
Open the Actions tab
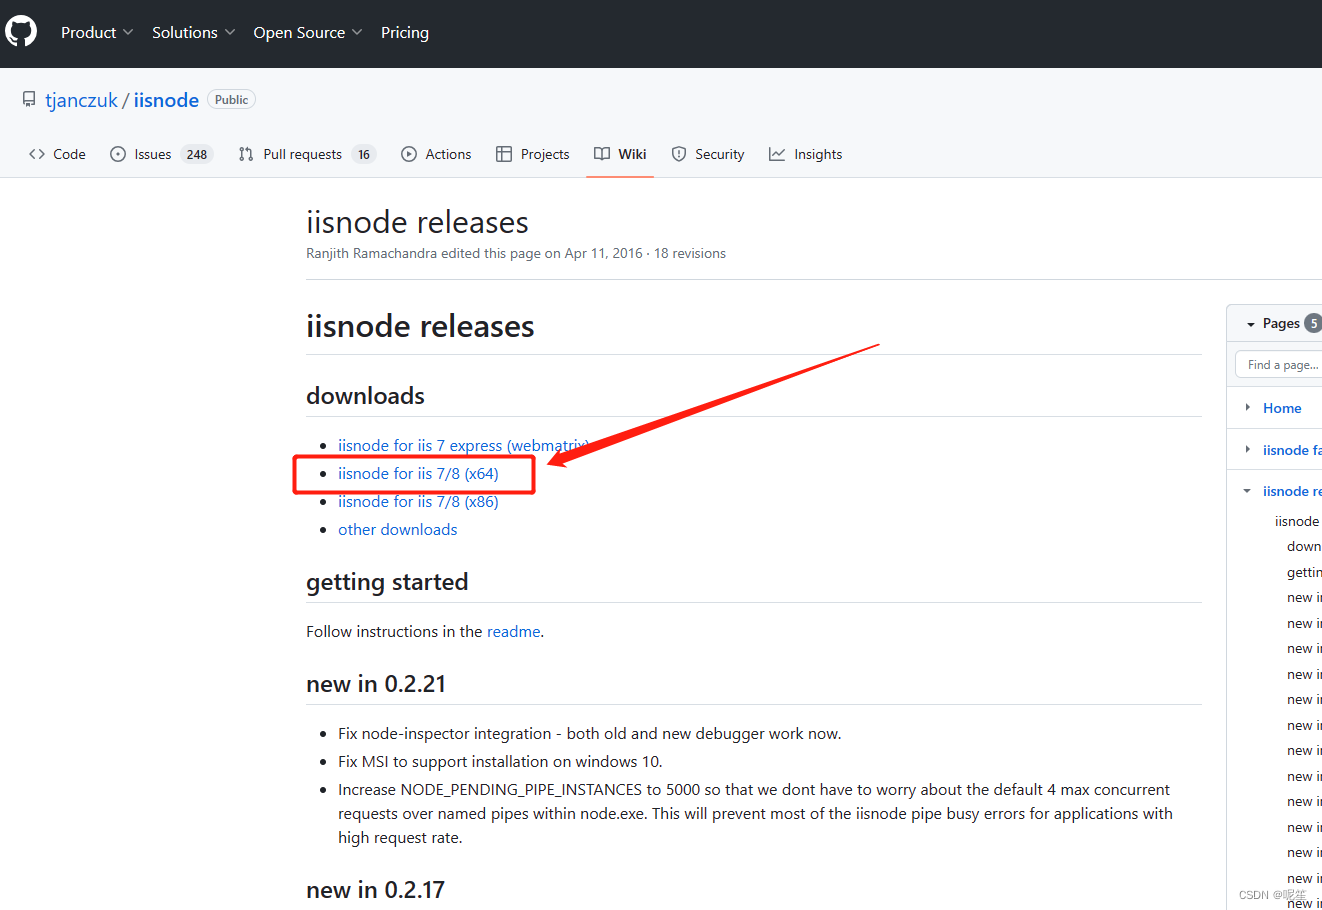pyautogui.click(x=436, y=154)
